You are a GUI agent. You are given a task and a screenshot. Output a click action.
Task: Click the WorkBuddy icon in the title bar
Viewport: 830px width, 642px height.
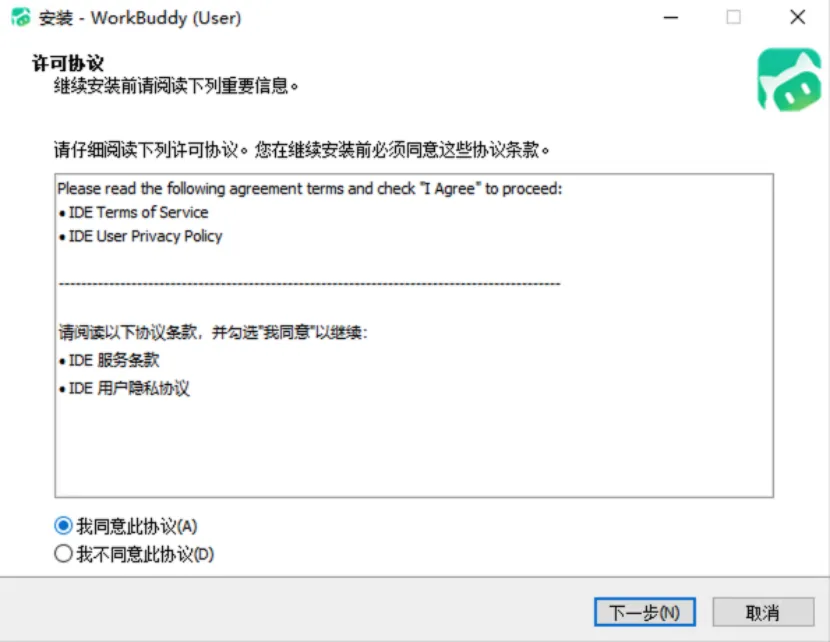[21, 17]
